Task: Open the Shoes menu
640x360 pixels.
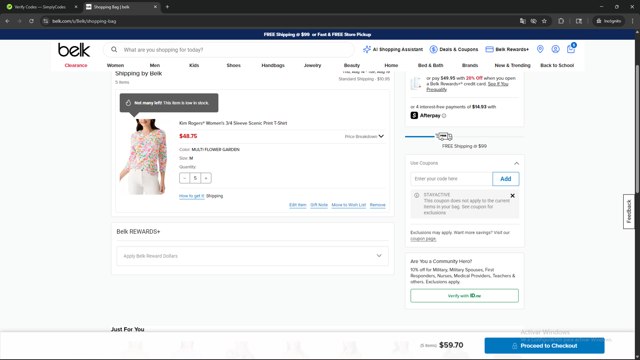Action: pos(233,65)
